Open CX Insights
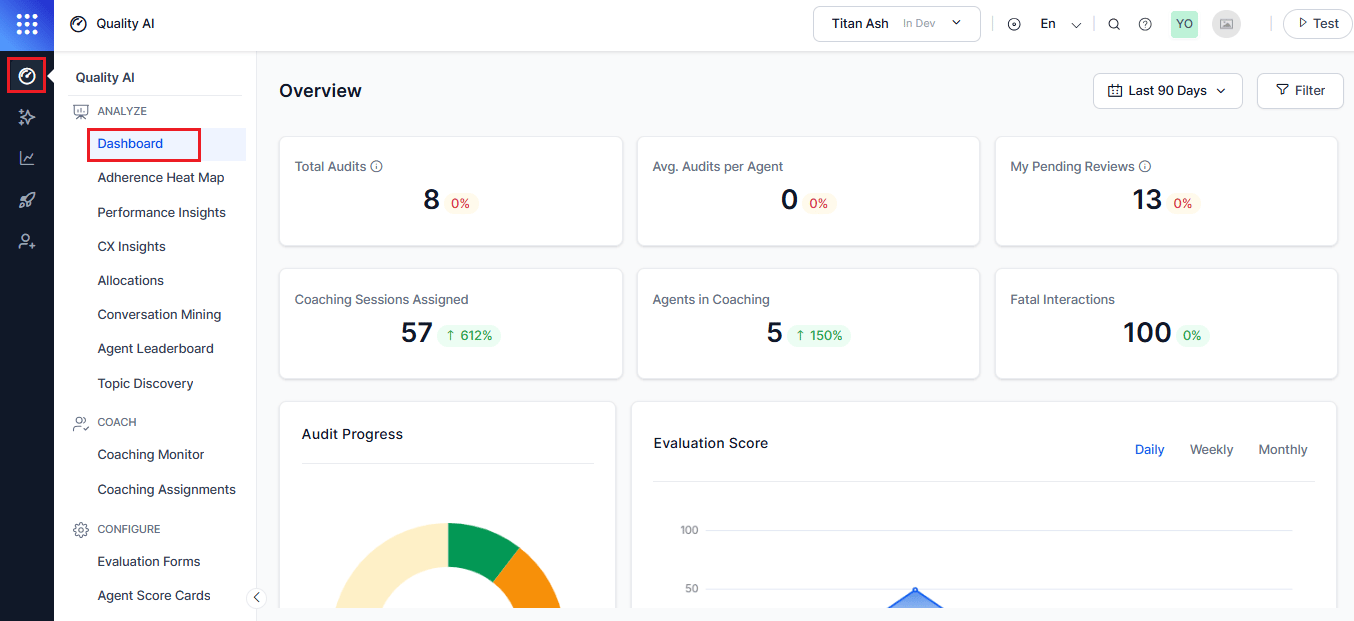Viewport: 1354px width, 621px height. (x=131, y=247)
